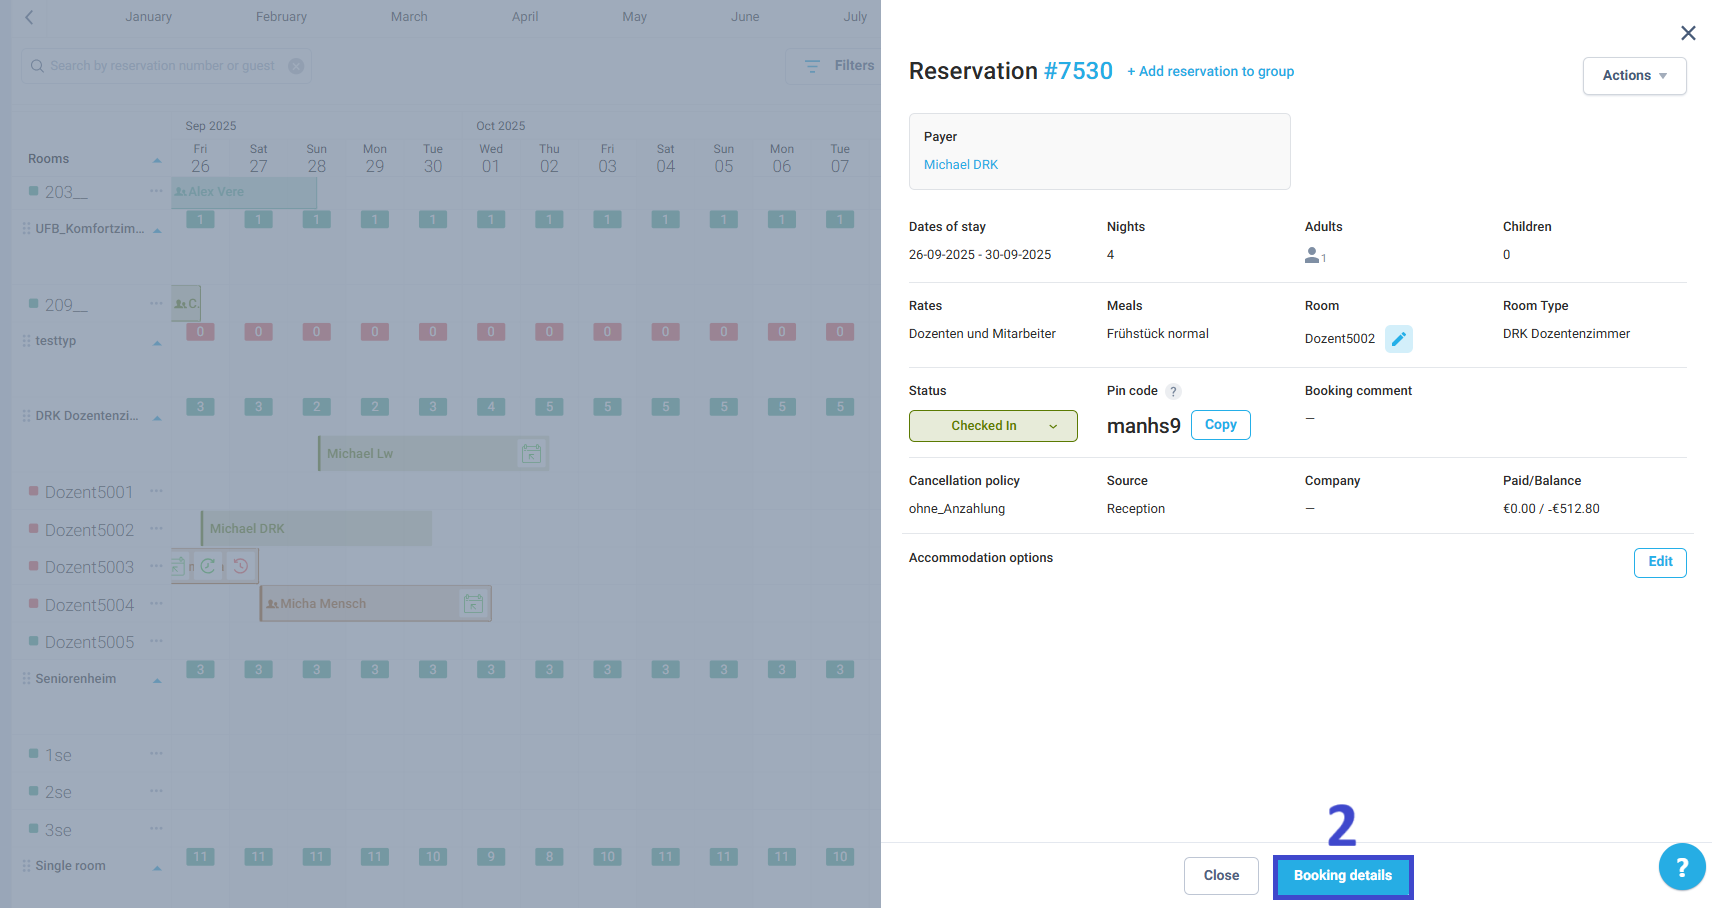The image size is (1712, 908).
Task: Switch to the June month tab
Action: pyautogui.click(x=744, y=16)
